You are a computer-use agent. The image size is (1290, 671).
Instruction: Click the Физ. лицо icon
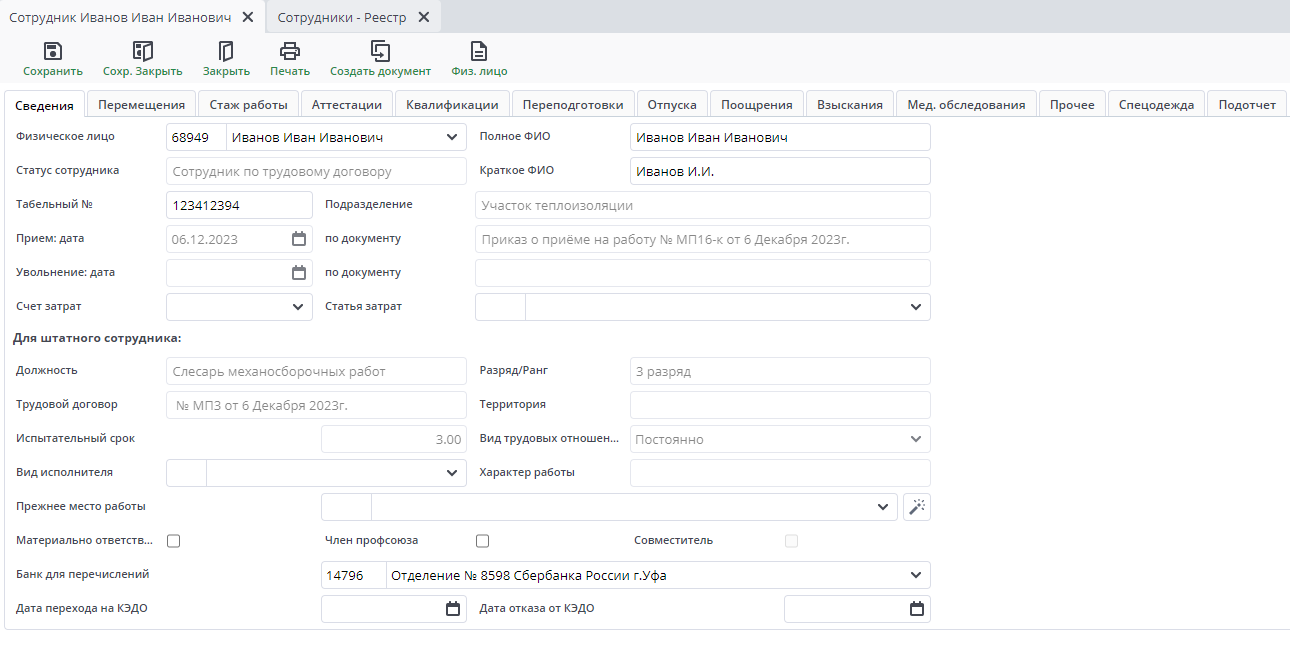click(x=479, y=51)
